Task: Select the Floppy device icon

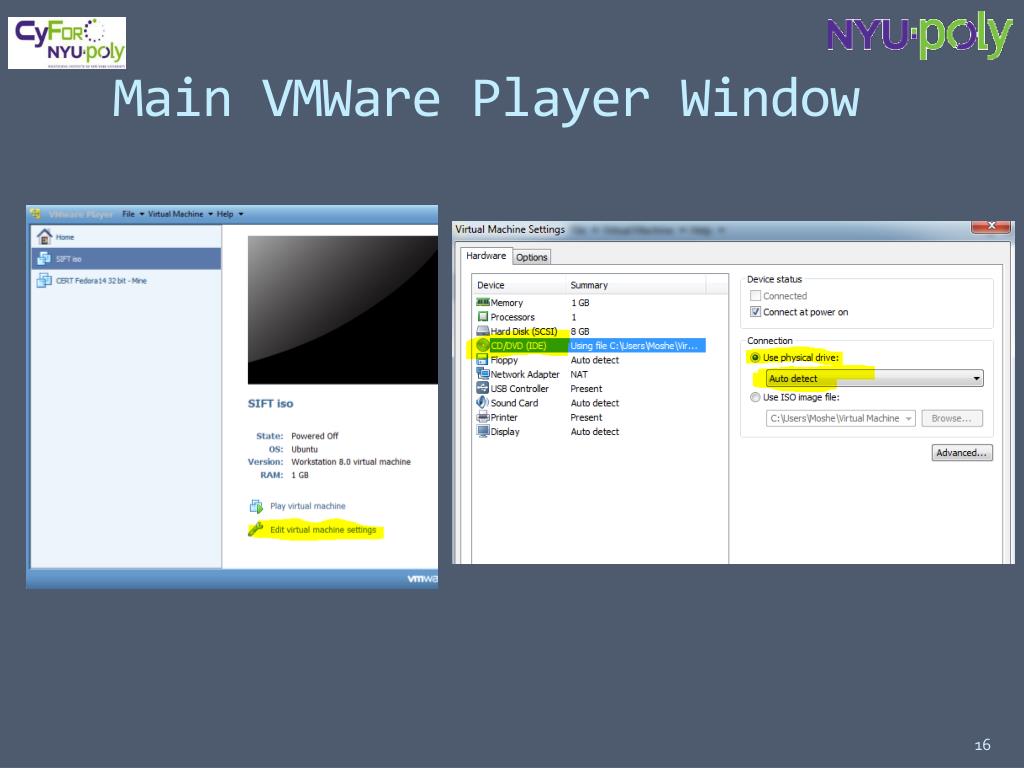Action: [483, 360]
